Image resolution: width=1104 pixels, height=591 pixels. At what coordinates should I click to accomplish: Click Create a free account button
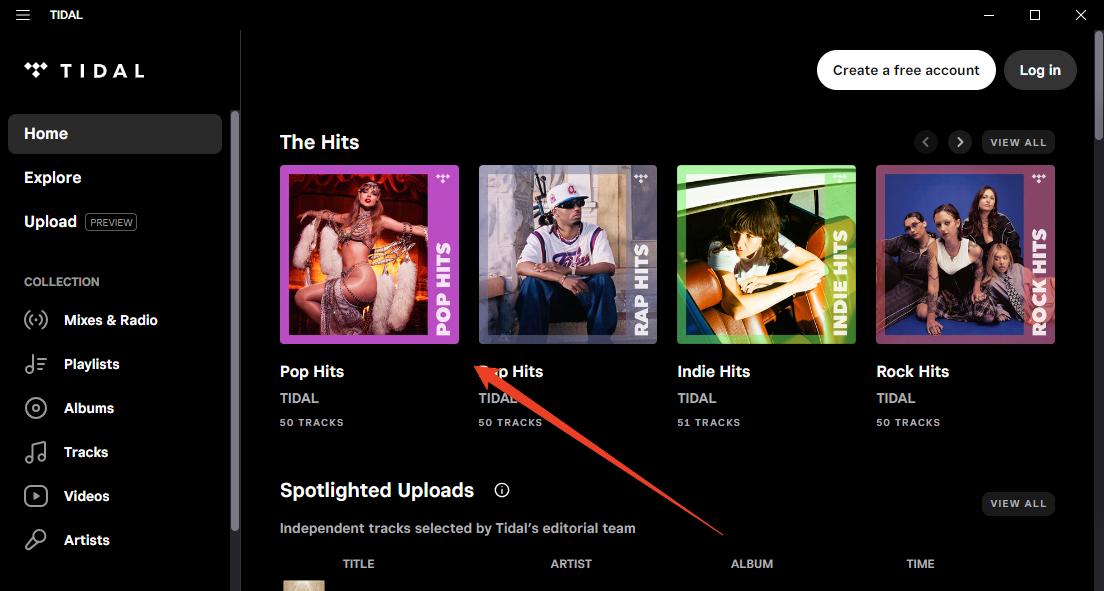[x=906, y=70]
